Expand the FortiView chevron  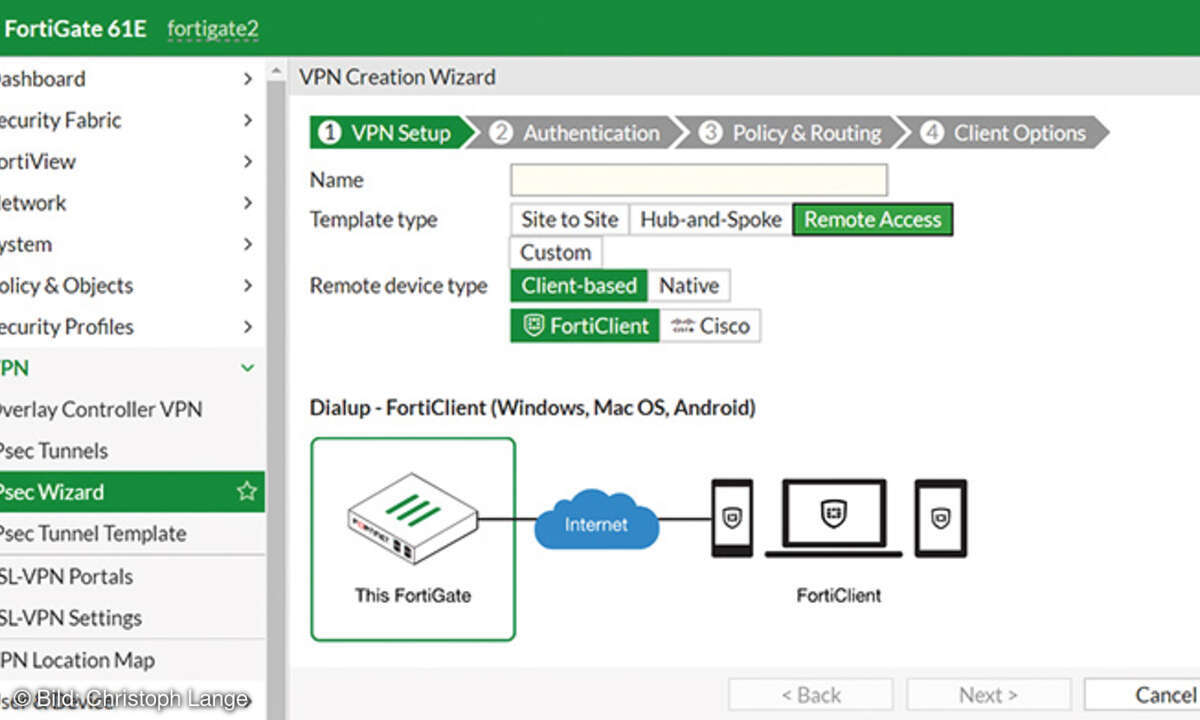(x=248, y=162)
